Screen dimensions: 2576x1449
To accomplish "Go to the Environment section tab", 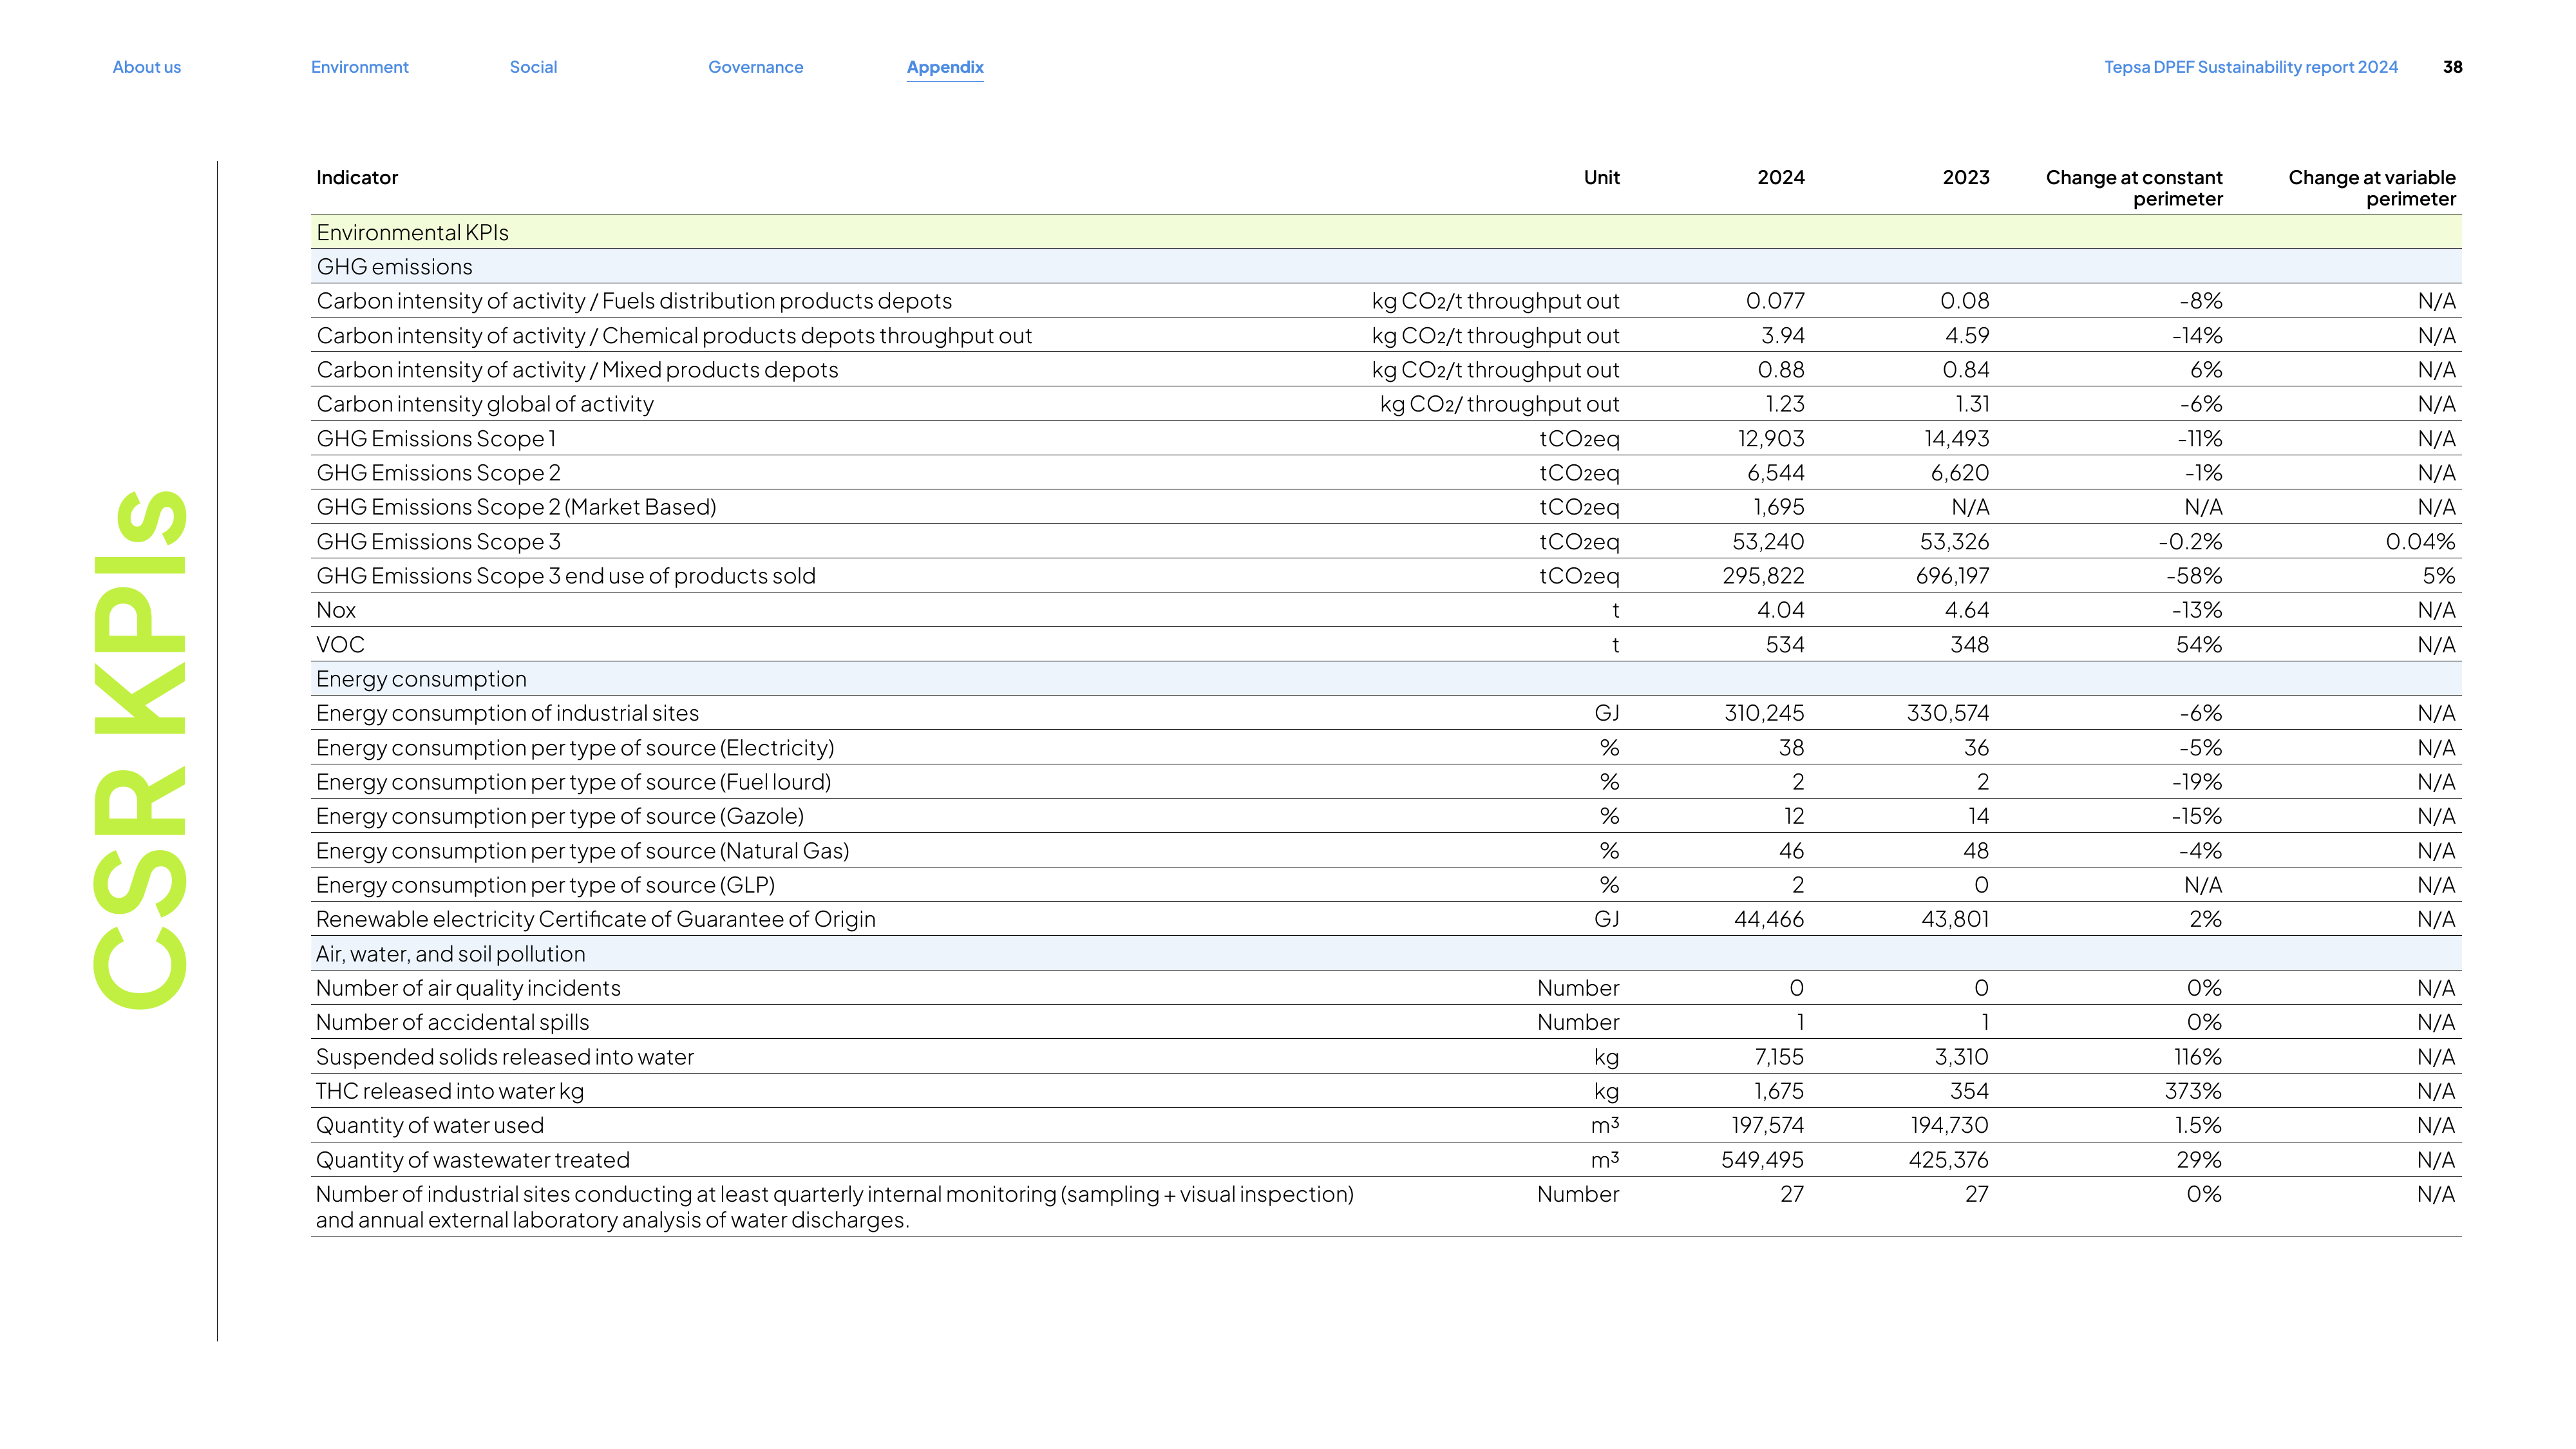I will [x=359, y=67].
